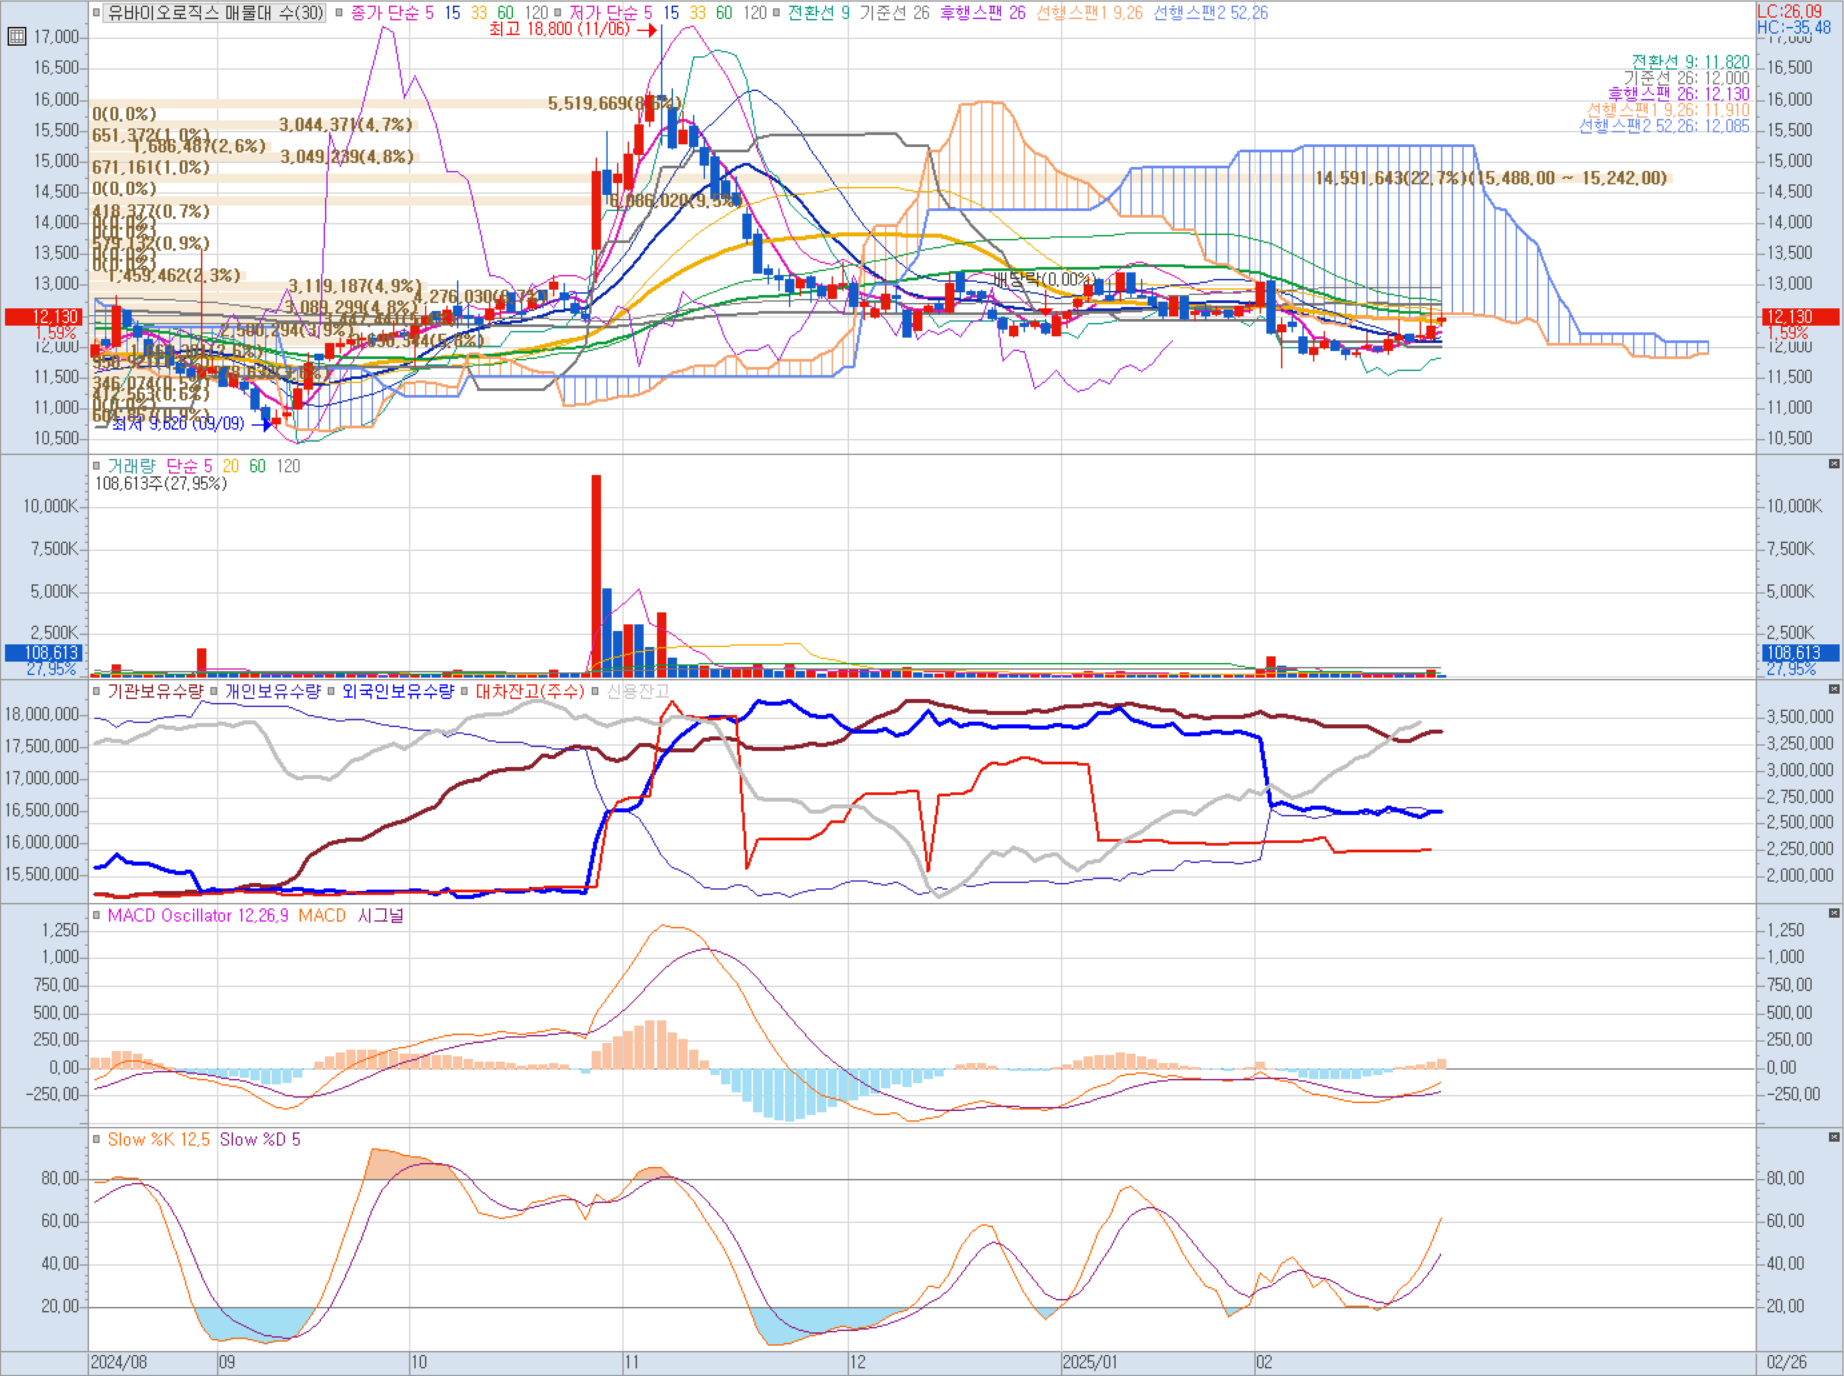Click the 후행스팬 26 legend label
1844x1376 pixels.
click(x=983, y=13)
